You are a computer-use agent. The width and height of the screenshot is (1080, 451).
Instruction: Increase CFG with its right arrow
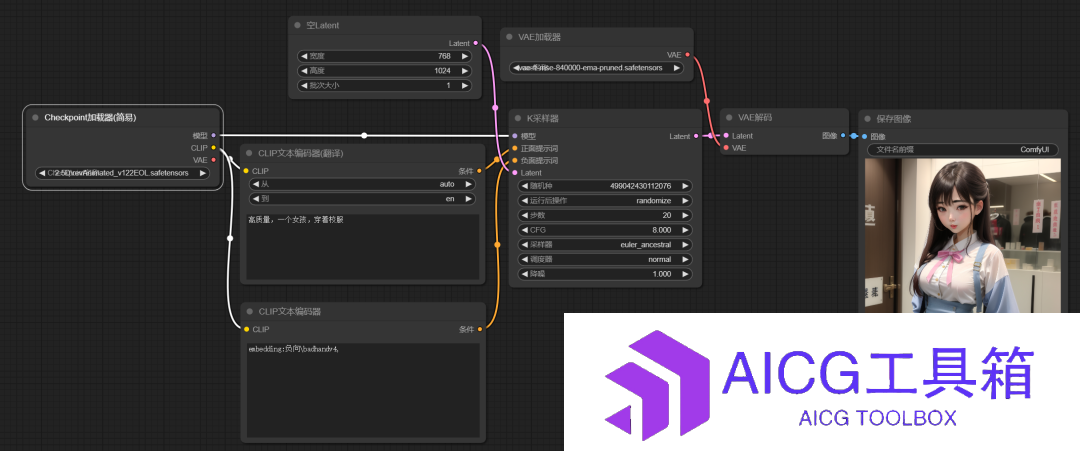coord(685,230)
